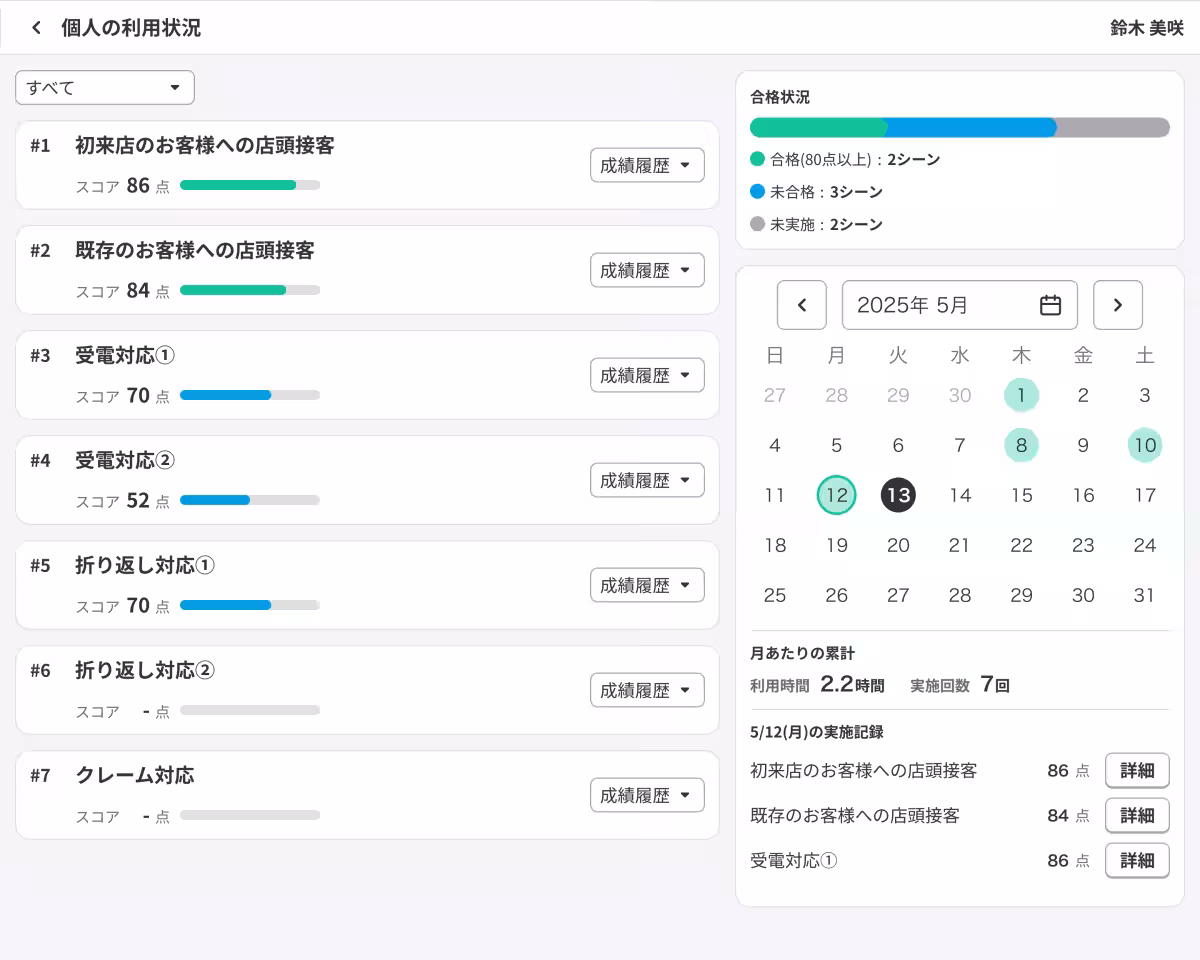1200x960 pixels.
Task: Expand 成績履歴 for 受電対応②
Action: [647, 480]
